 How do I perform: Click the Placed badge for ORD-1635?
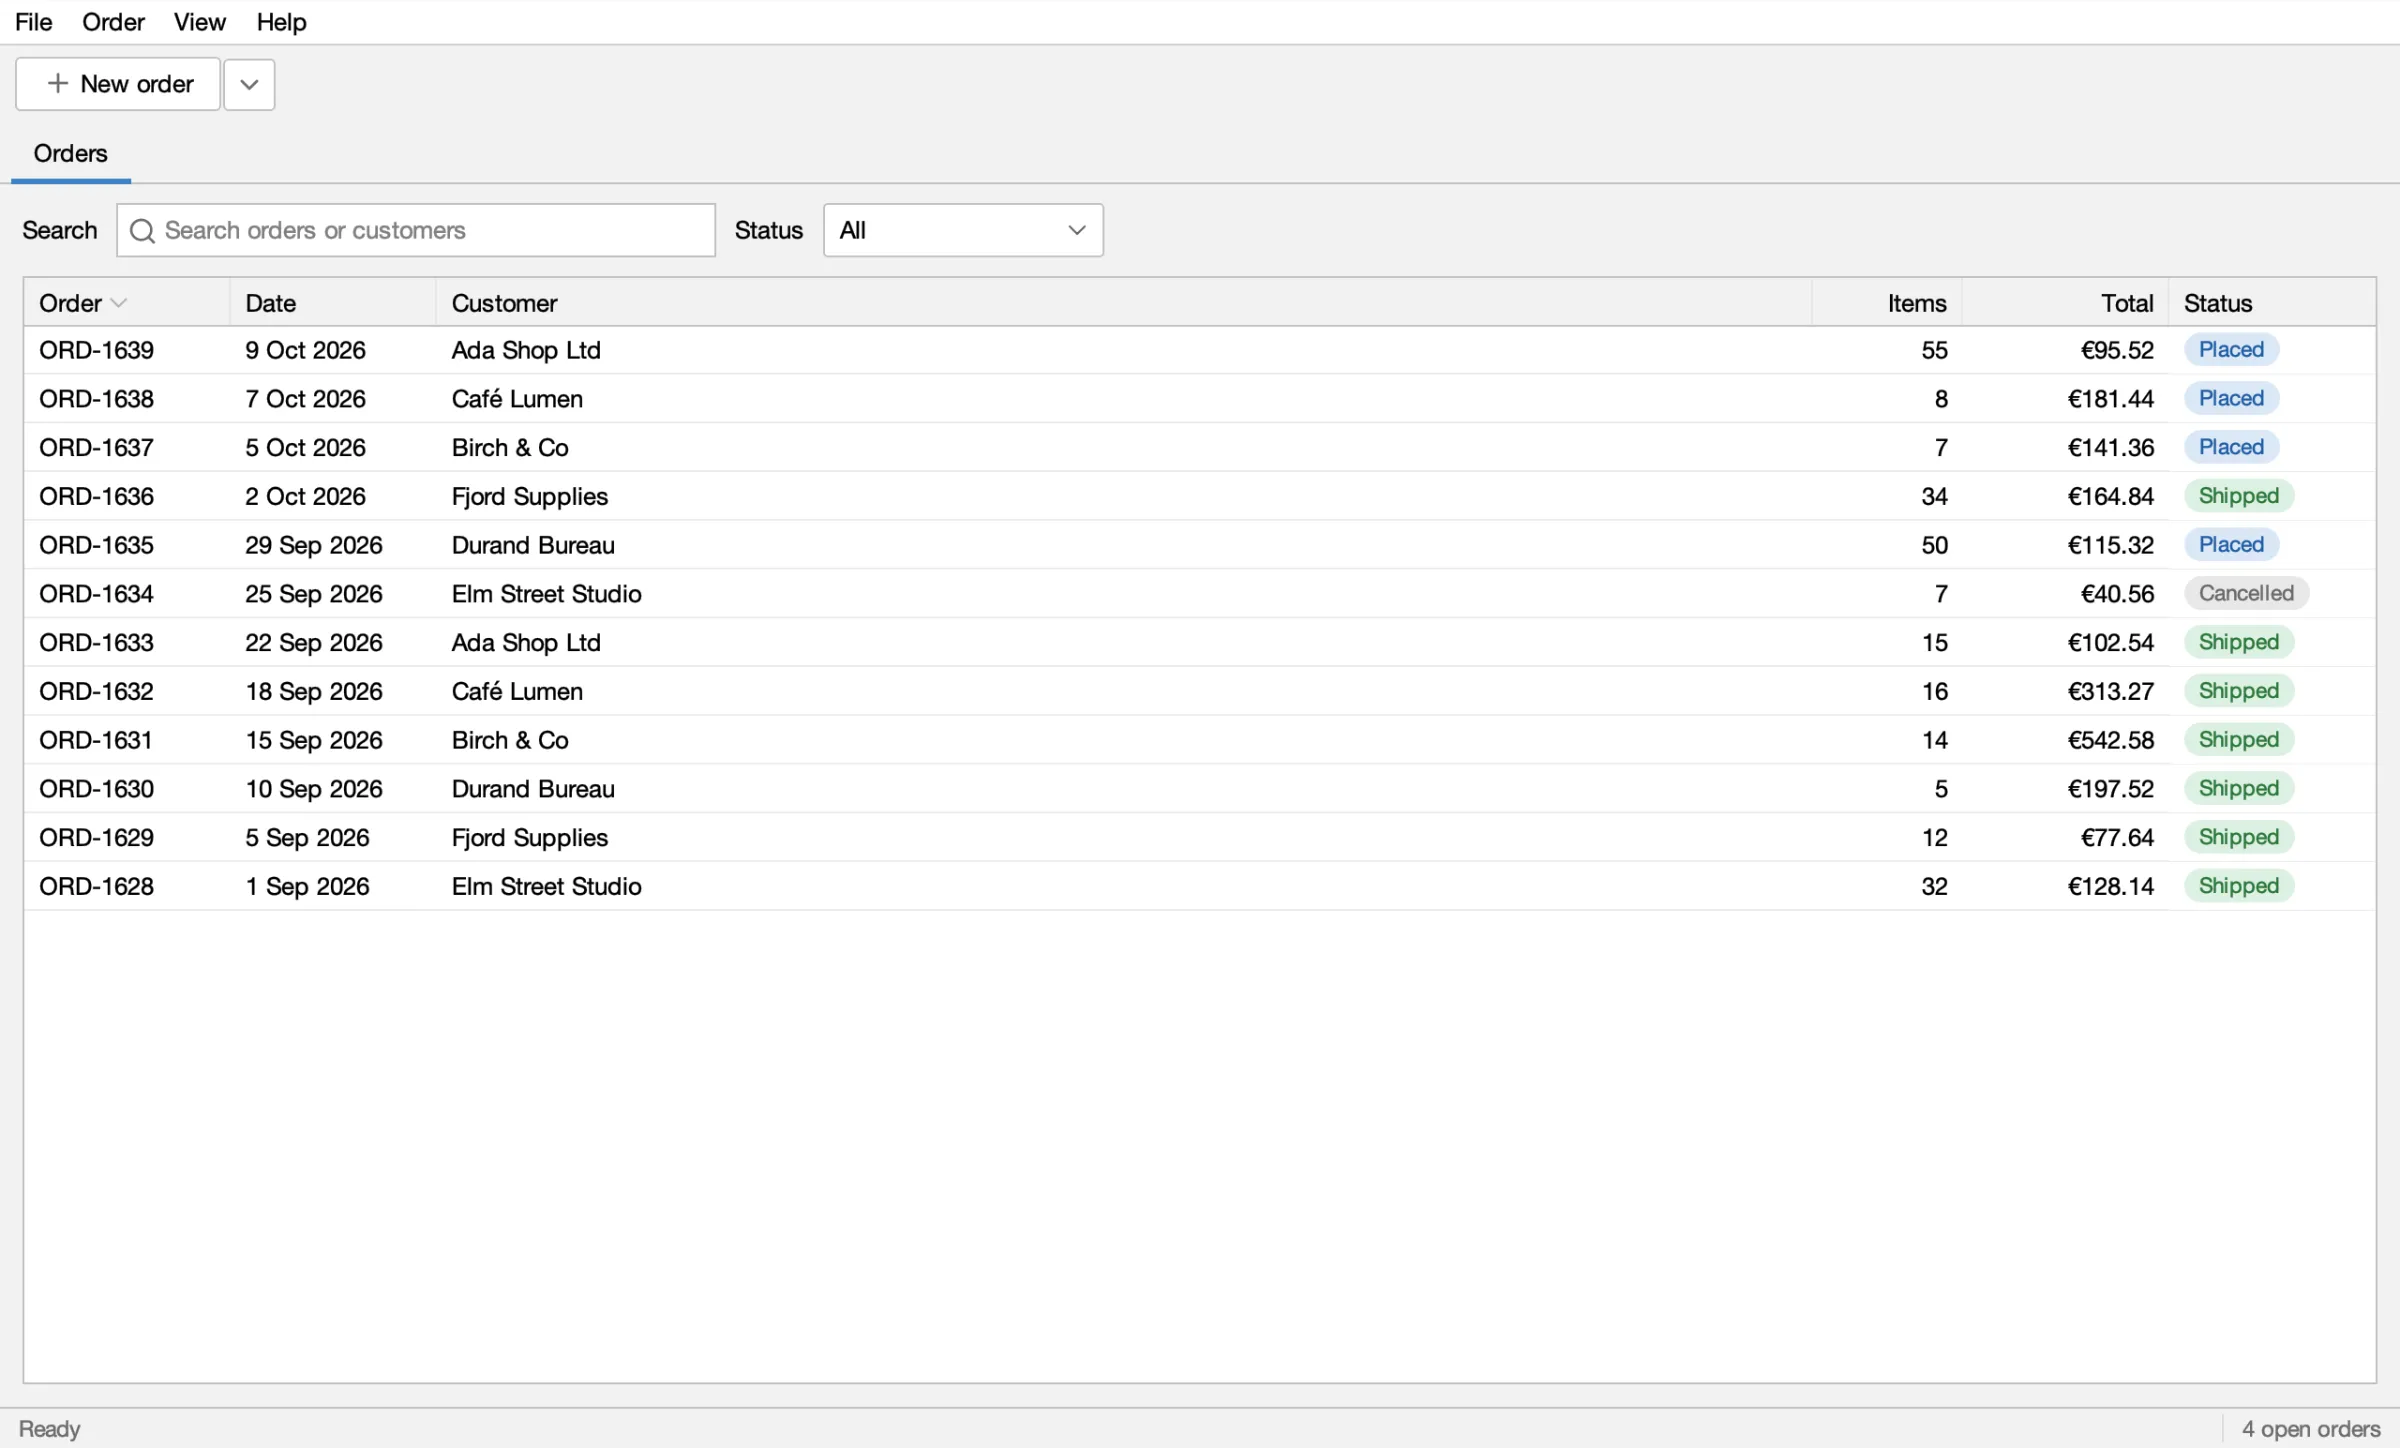pyautogui.click(x=2231, y=544)
